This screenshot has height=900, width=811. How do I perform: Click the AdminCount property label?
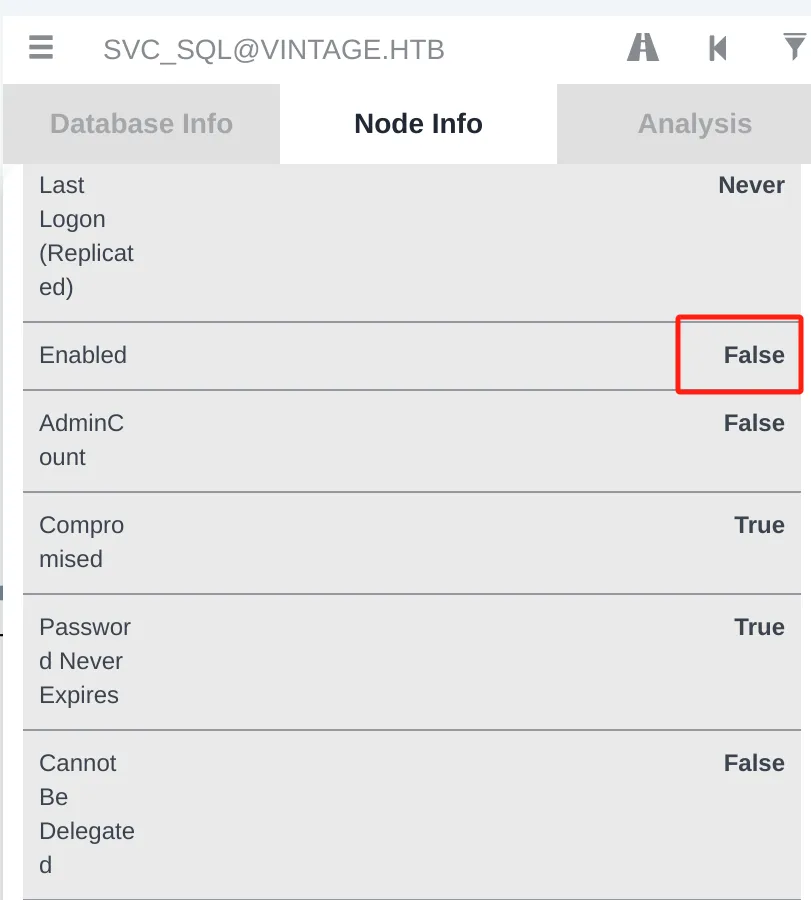82,440
